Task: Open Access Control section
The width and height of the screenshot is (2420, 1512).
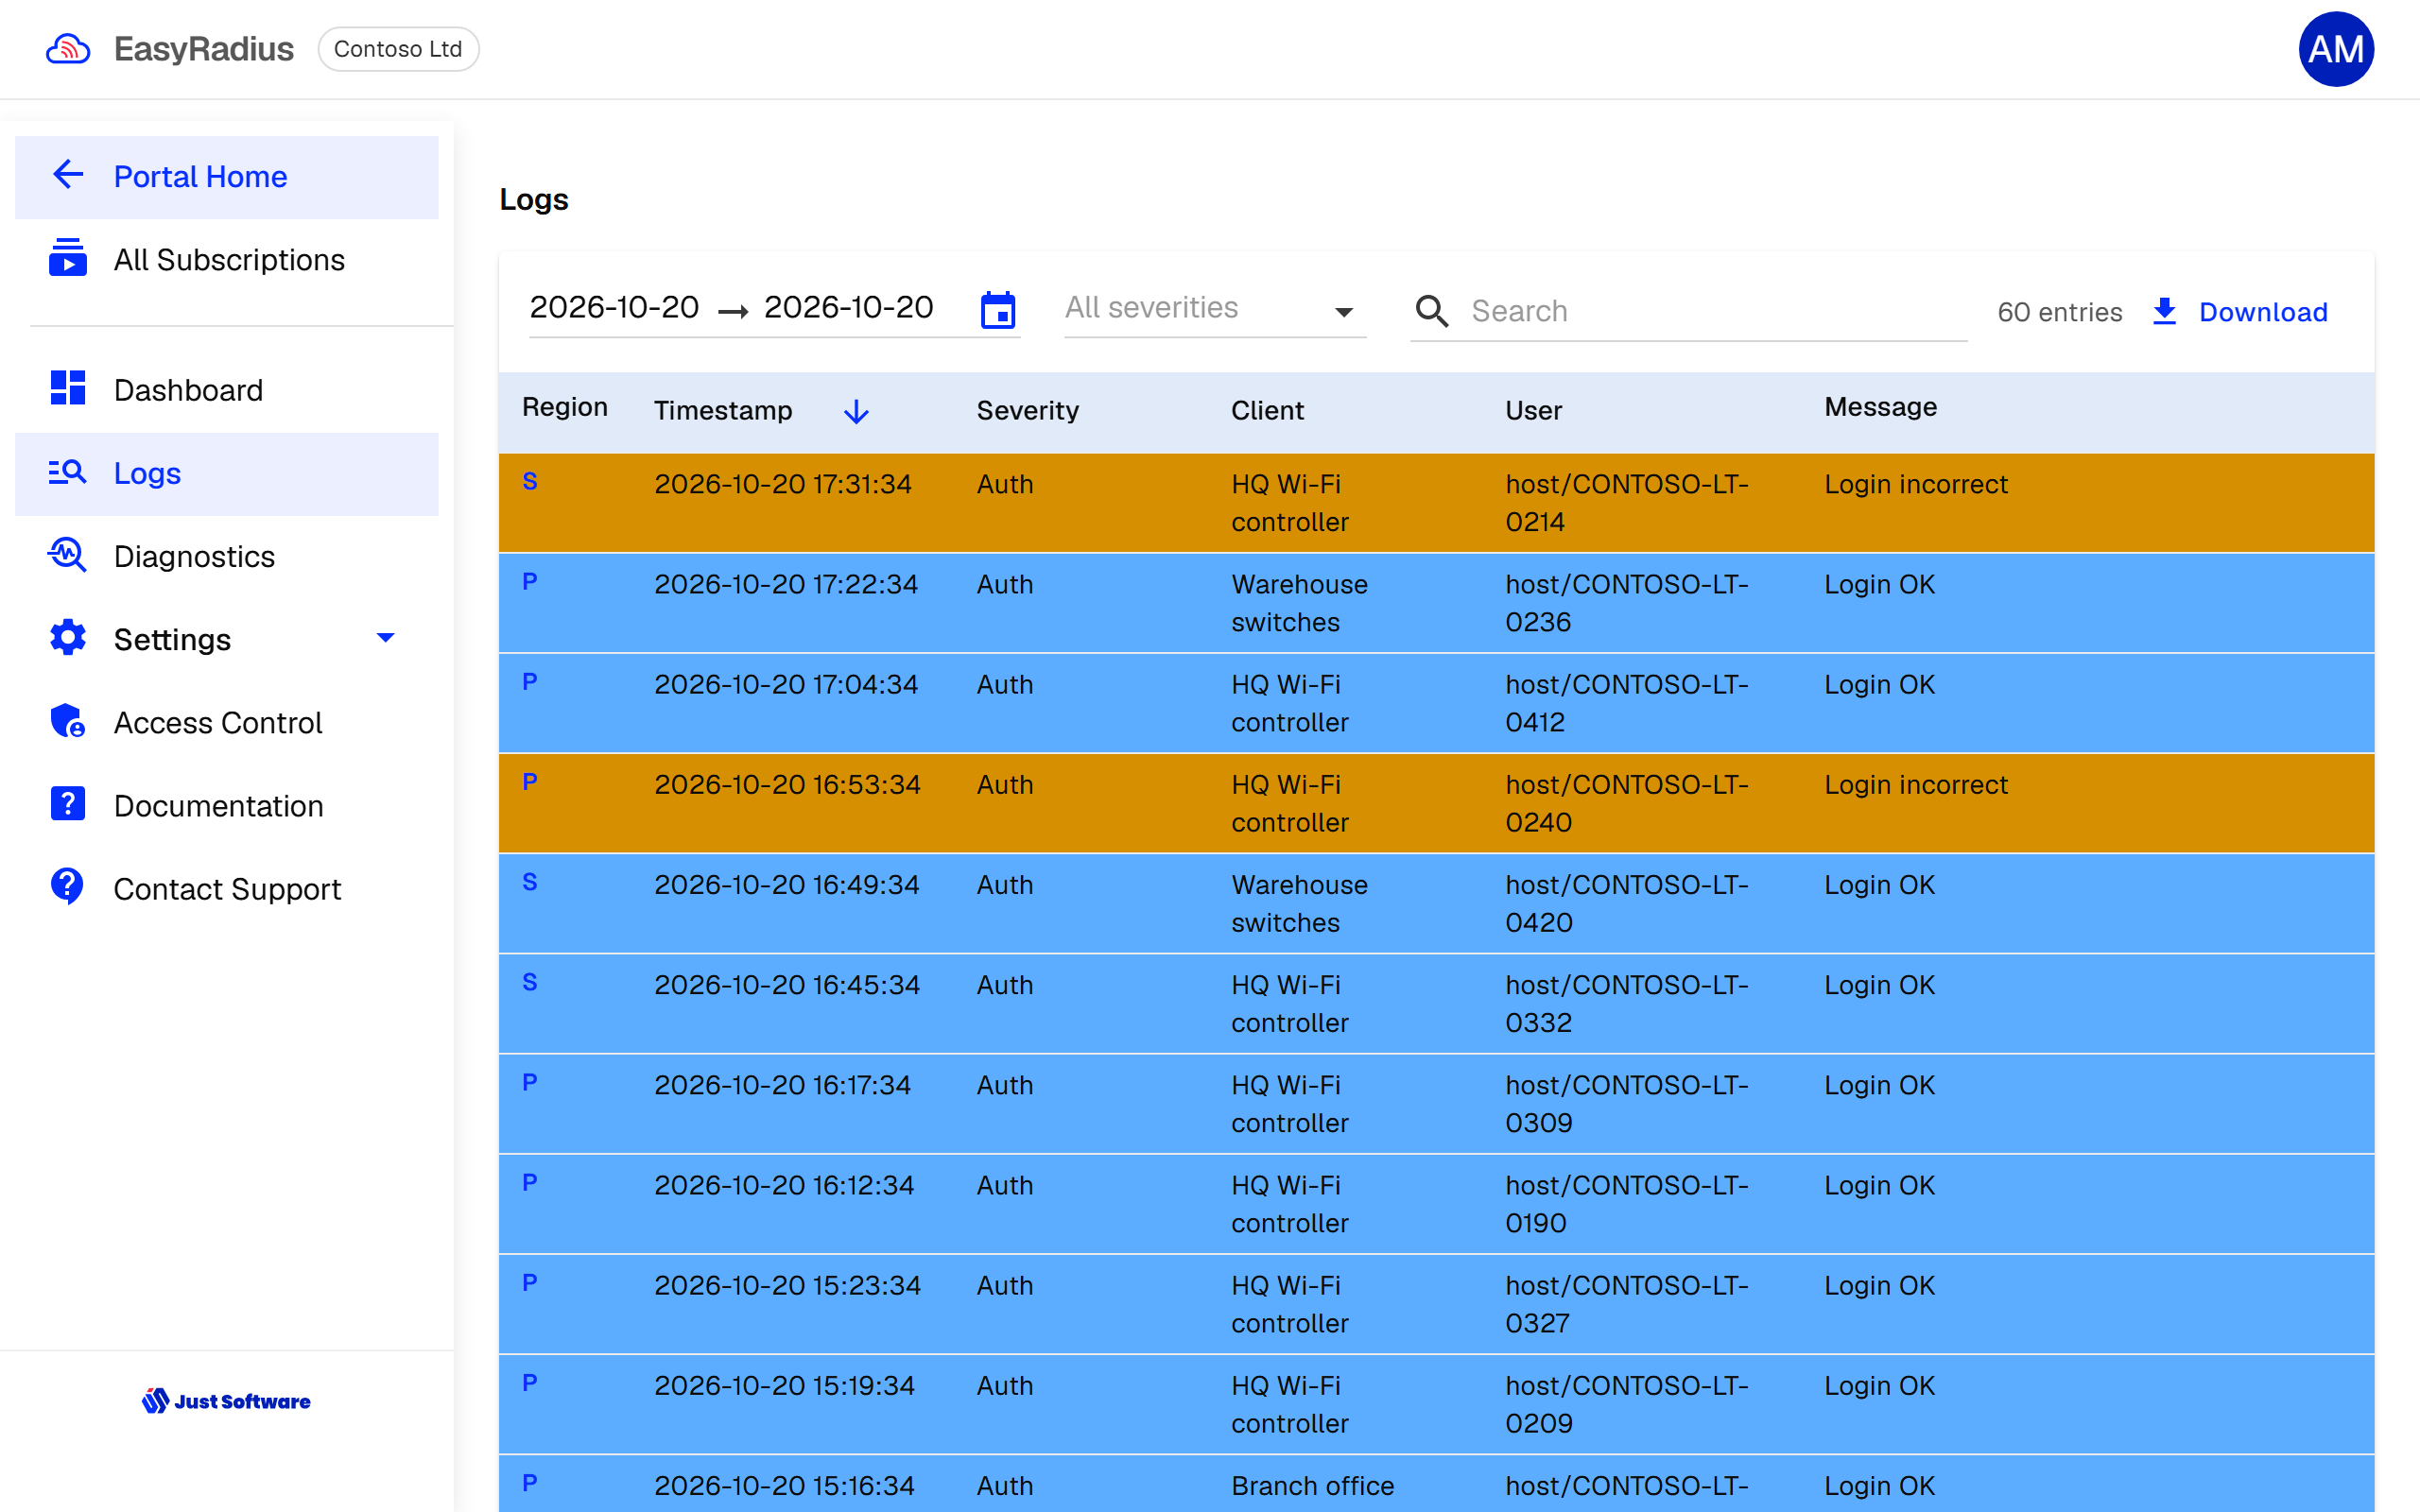Action: click(x=227, y=723)
